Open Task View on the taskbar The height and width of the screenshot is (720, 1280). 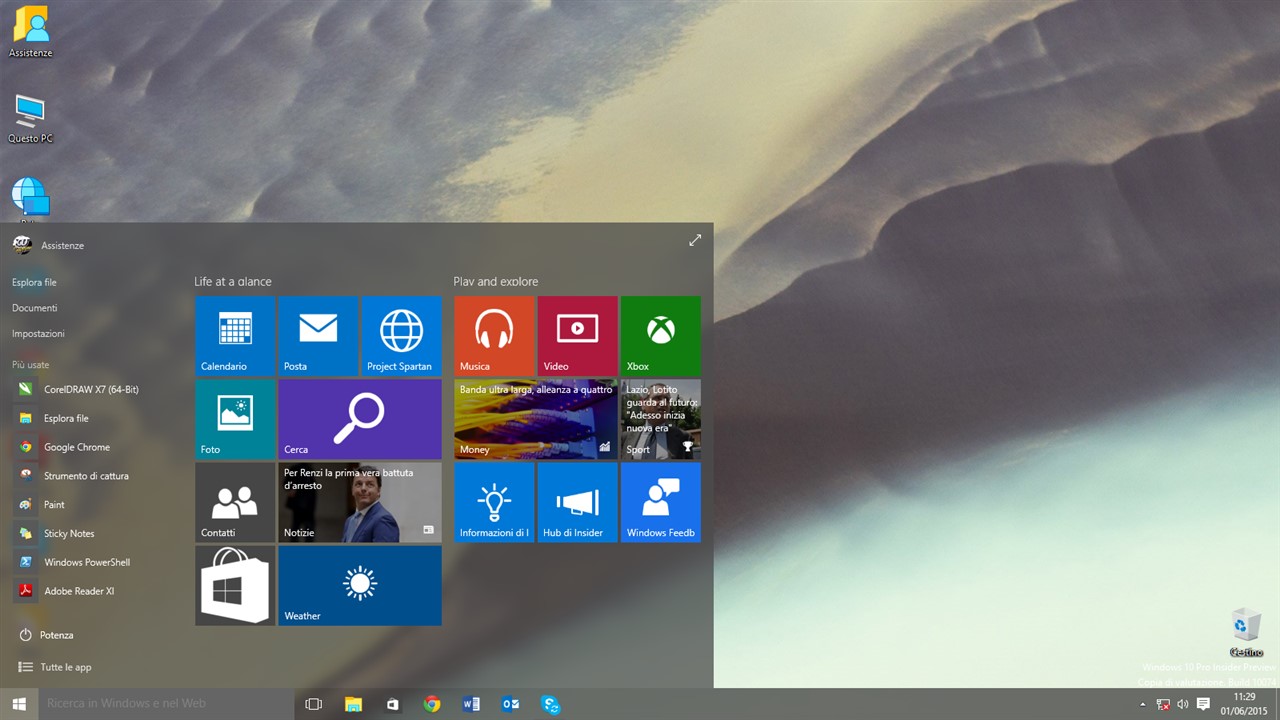[313, 704]
